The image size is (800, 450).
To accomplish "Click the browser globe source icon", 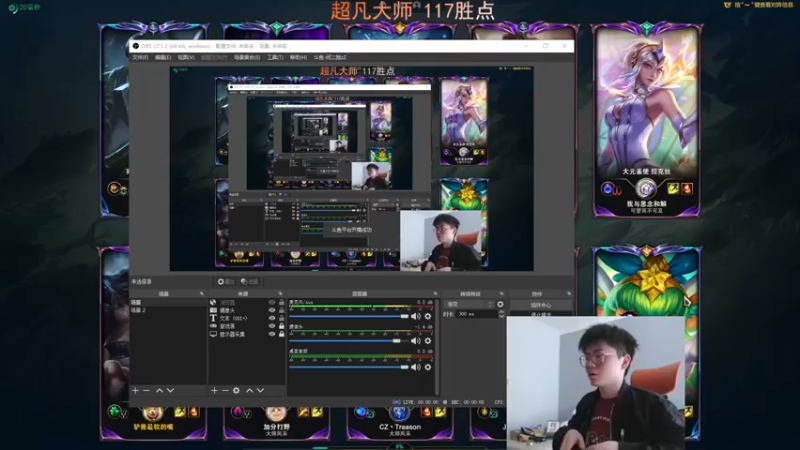I will [x=213, y=303].
